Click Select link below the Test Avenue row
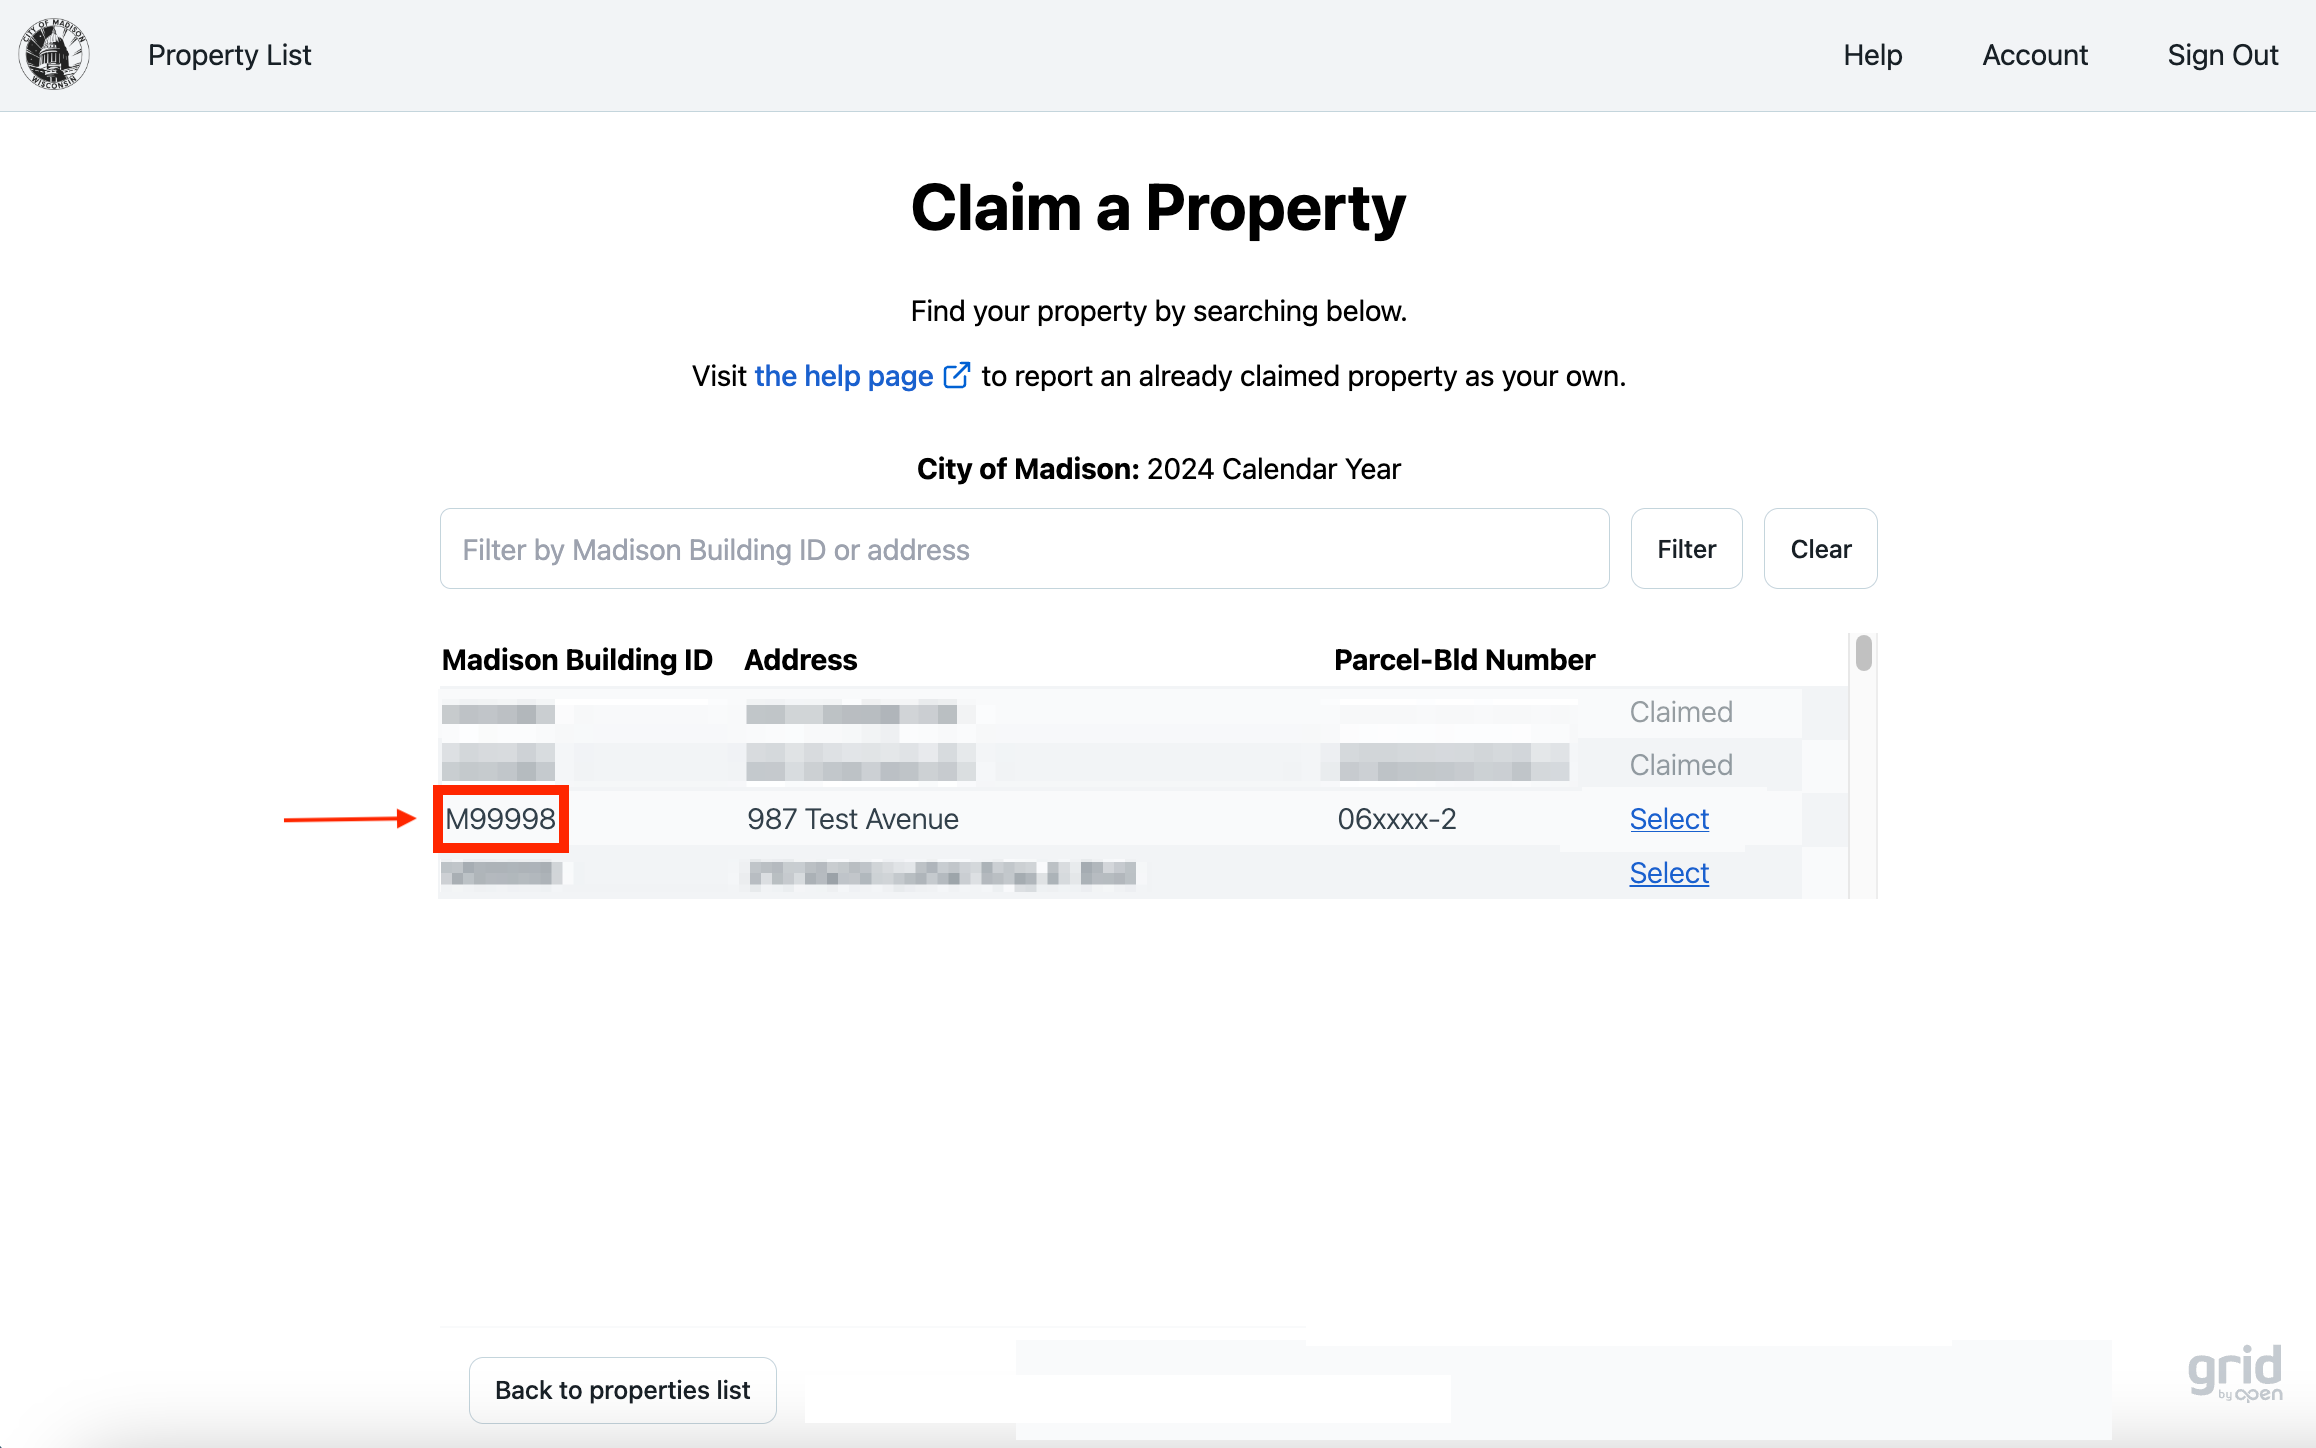 1668,873
